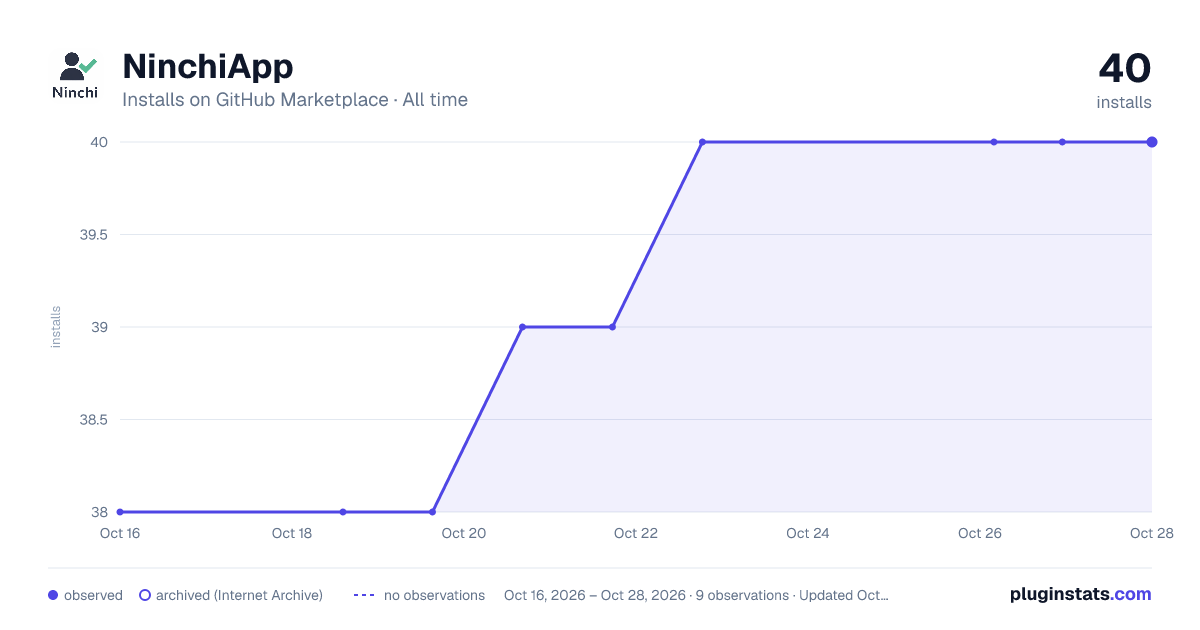Click the subtitle 'Installs on GitHub Marketplace · All time'
Image resolution: width=1200 pixels, height=630 pixels.
coord(295,100)
